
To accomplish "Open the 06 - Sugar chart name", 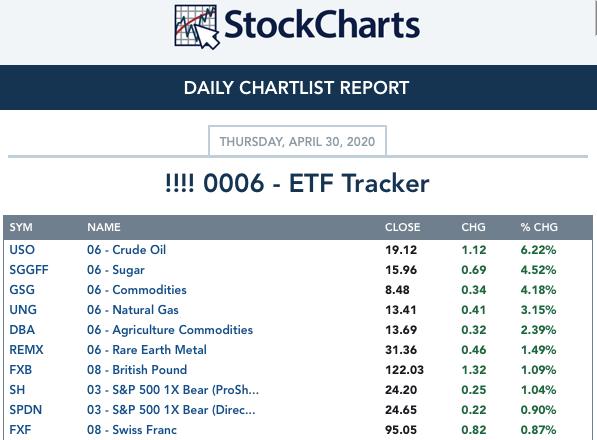I will (x=116, y=270).
